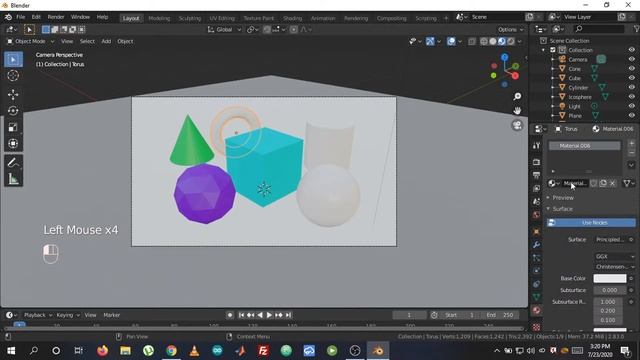This screenshot has width=640, height=360.
Task: Switch to the Modeling workspace tab
Action: [159, 18]
